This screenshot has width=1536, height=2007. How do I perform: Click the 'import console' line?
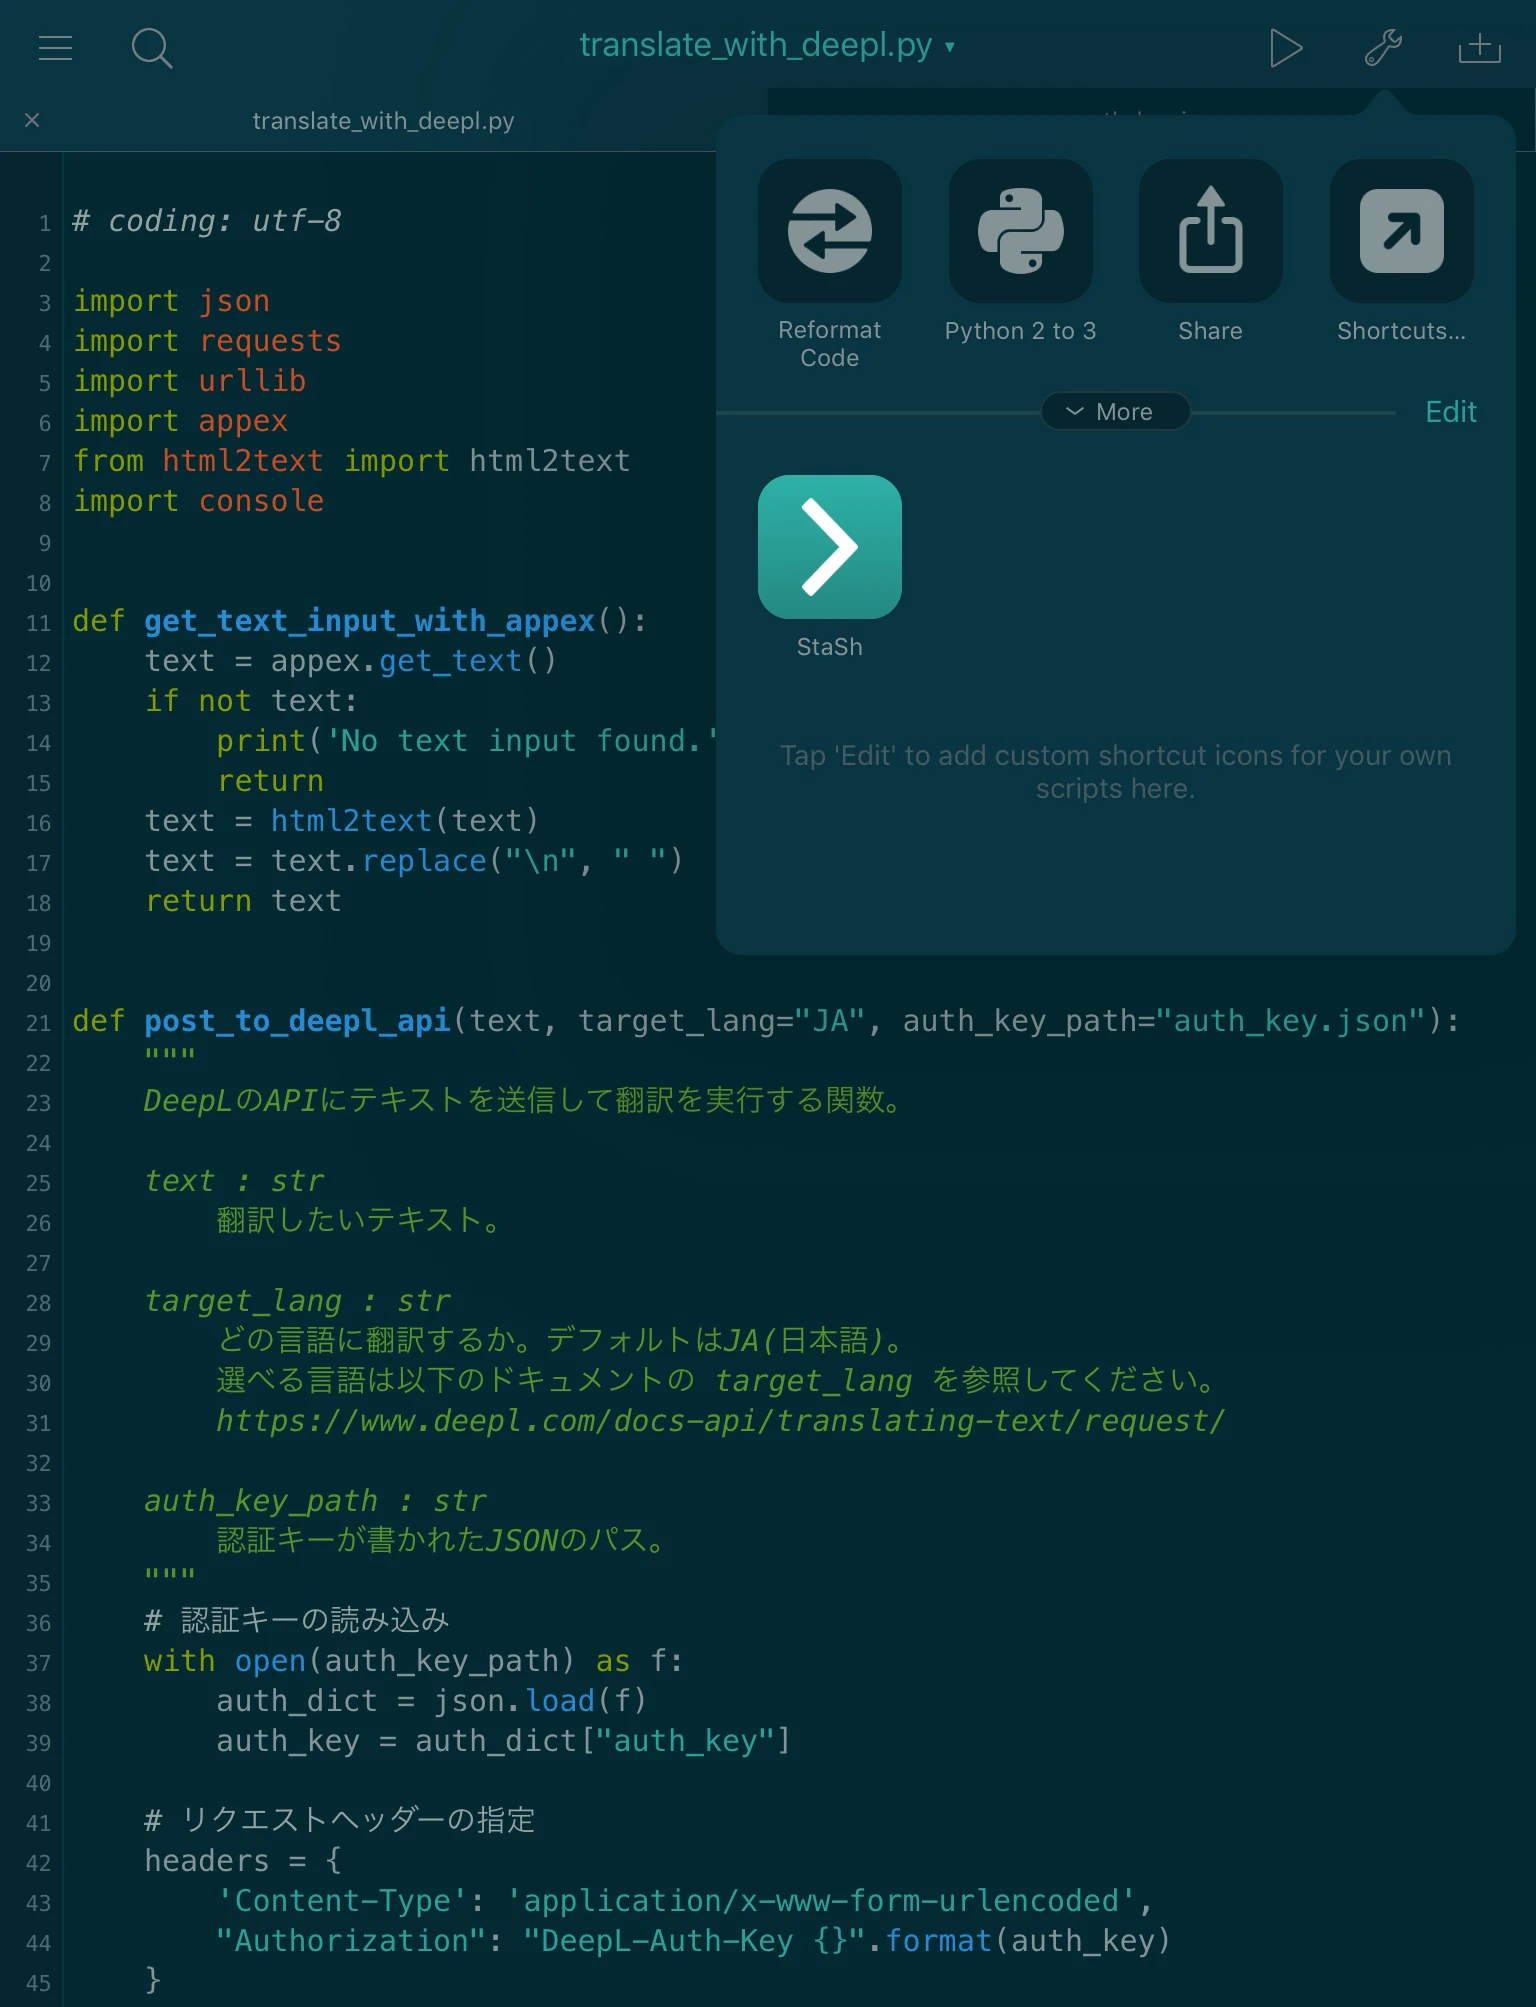tap(198, 501)
